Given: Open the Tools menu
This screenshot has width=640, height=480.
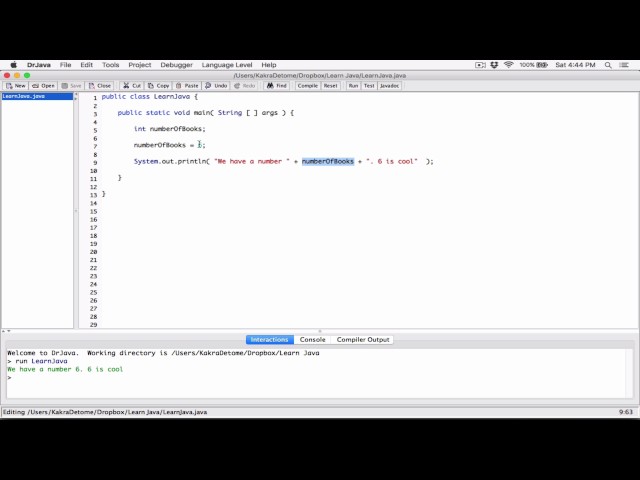Looking at the screenshot, I should coord(110,65).
